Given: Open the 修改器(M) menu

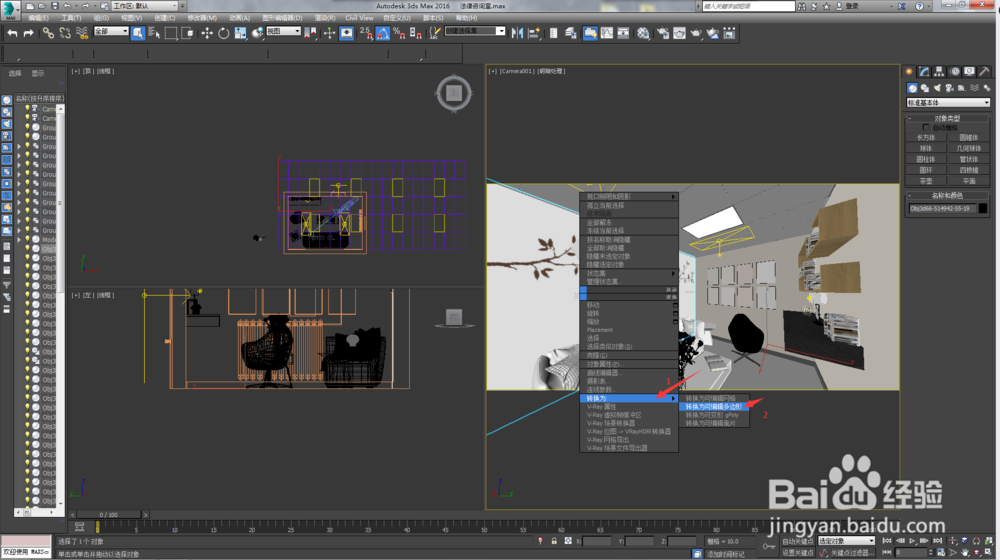Looking at the screenshot, I should point(203,18).
